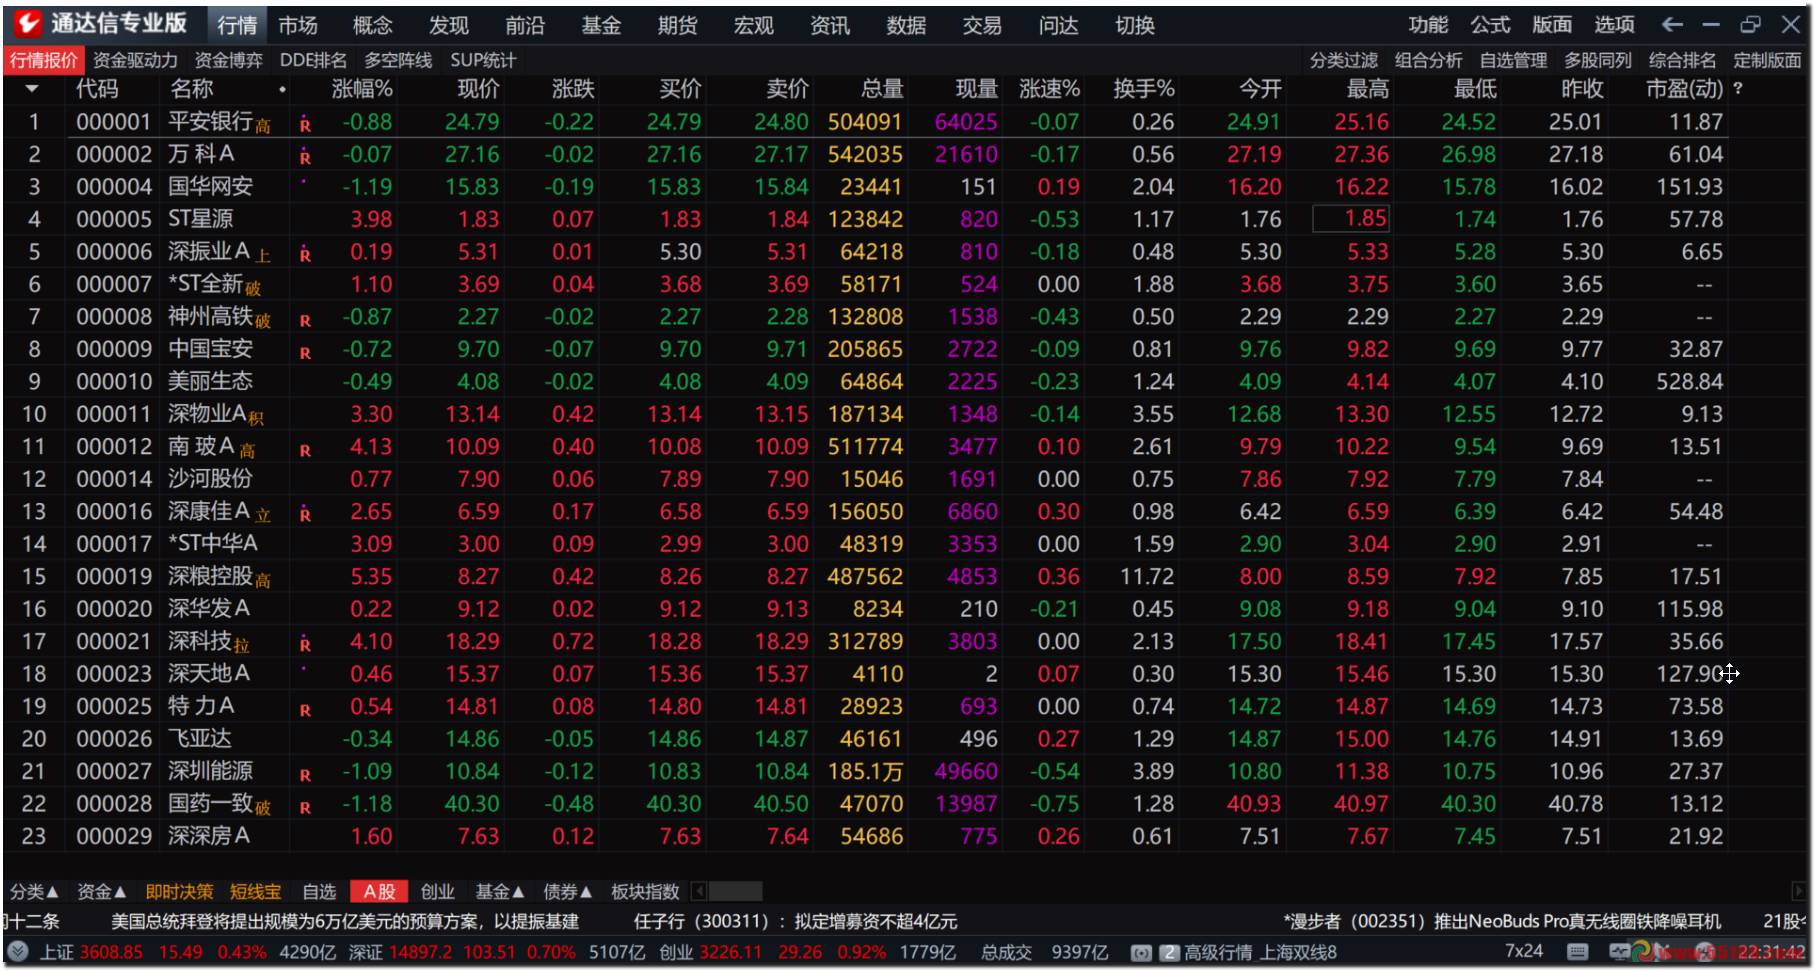Select the 深粮控股 stock name

(x=210, y=576)
